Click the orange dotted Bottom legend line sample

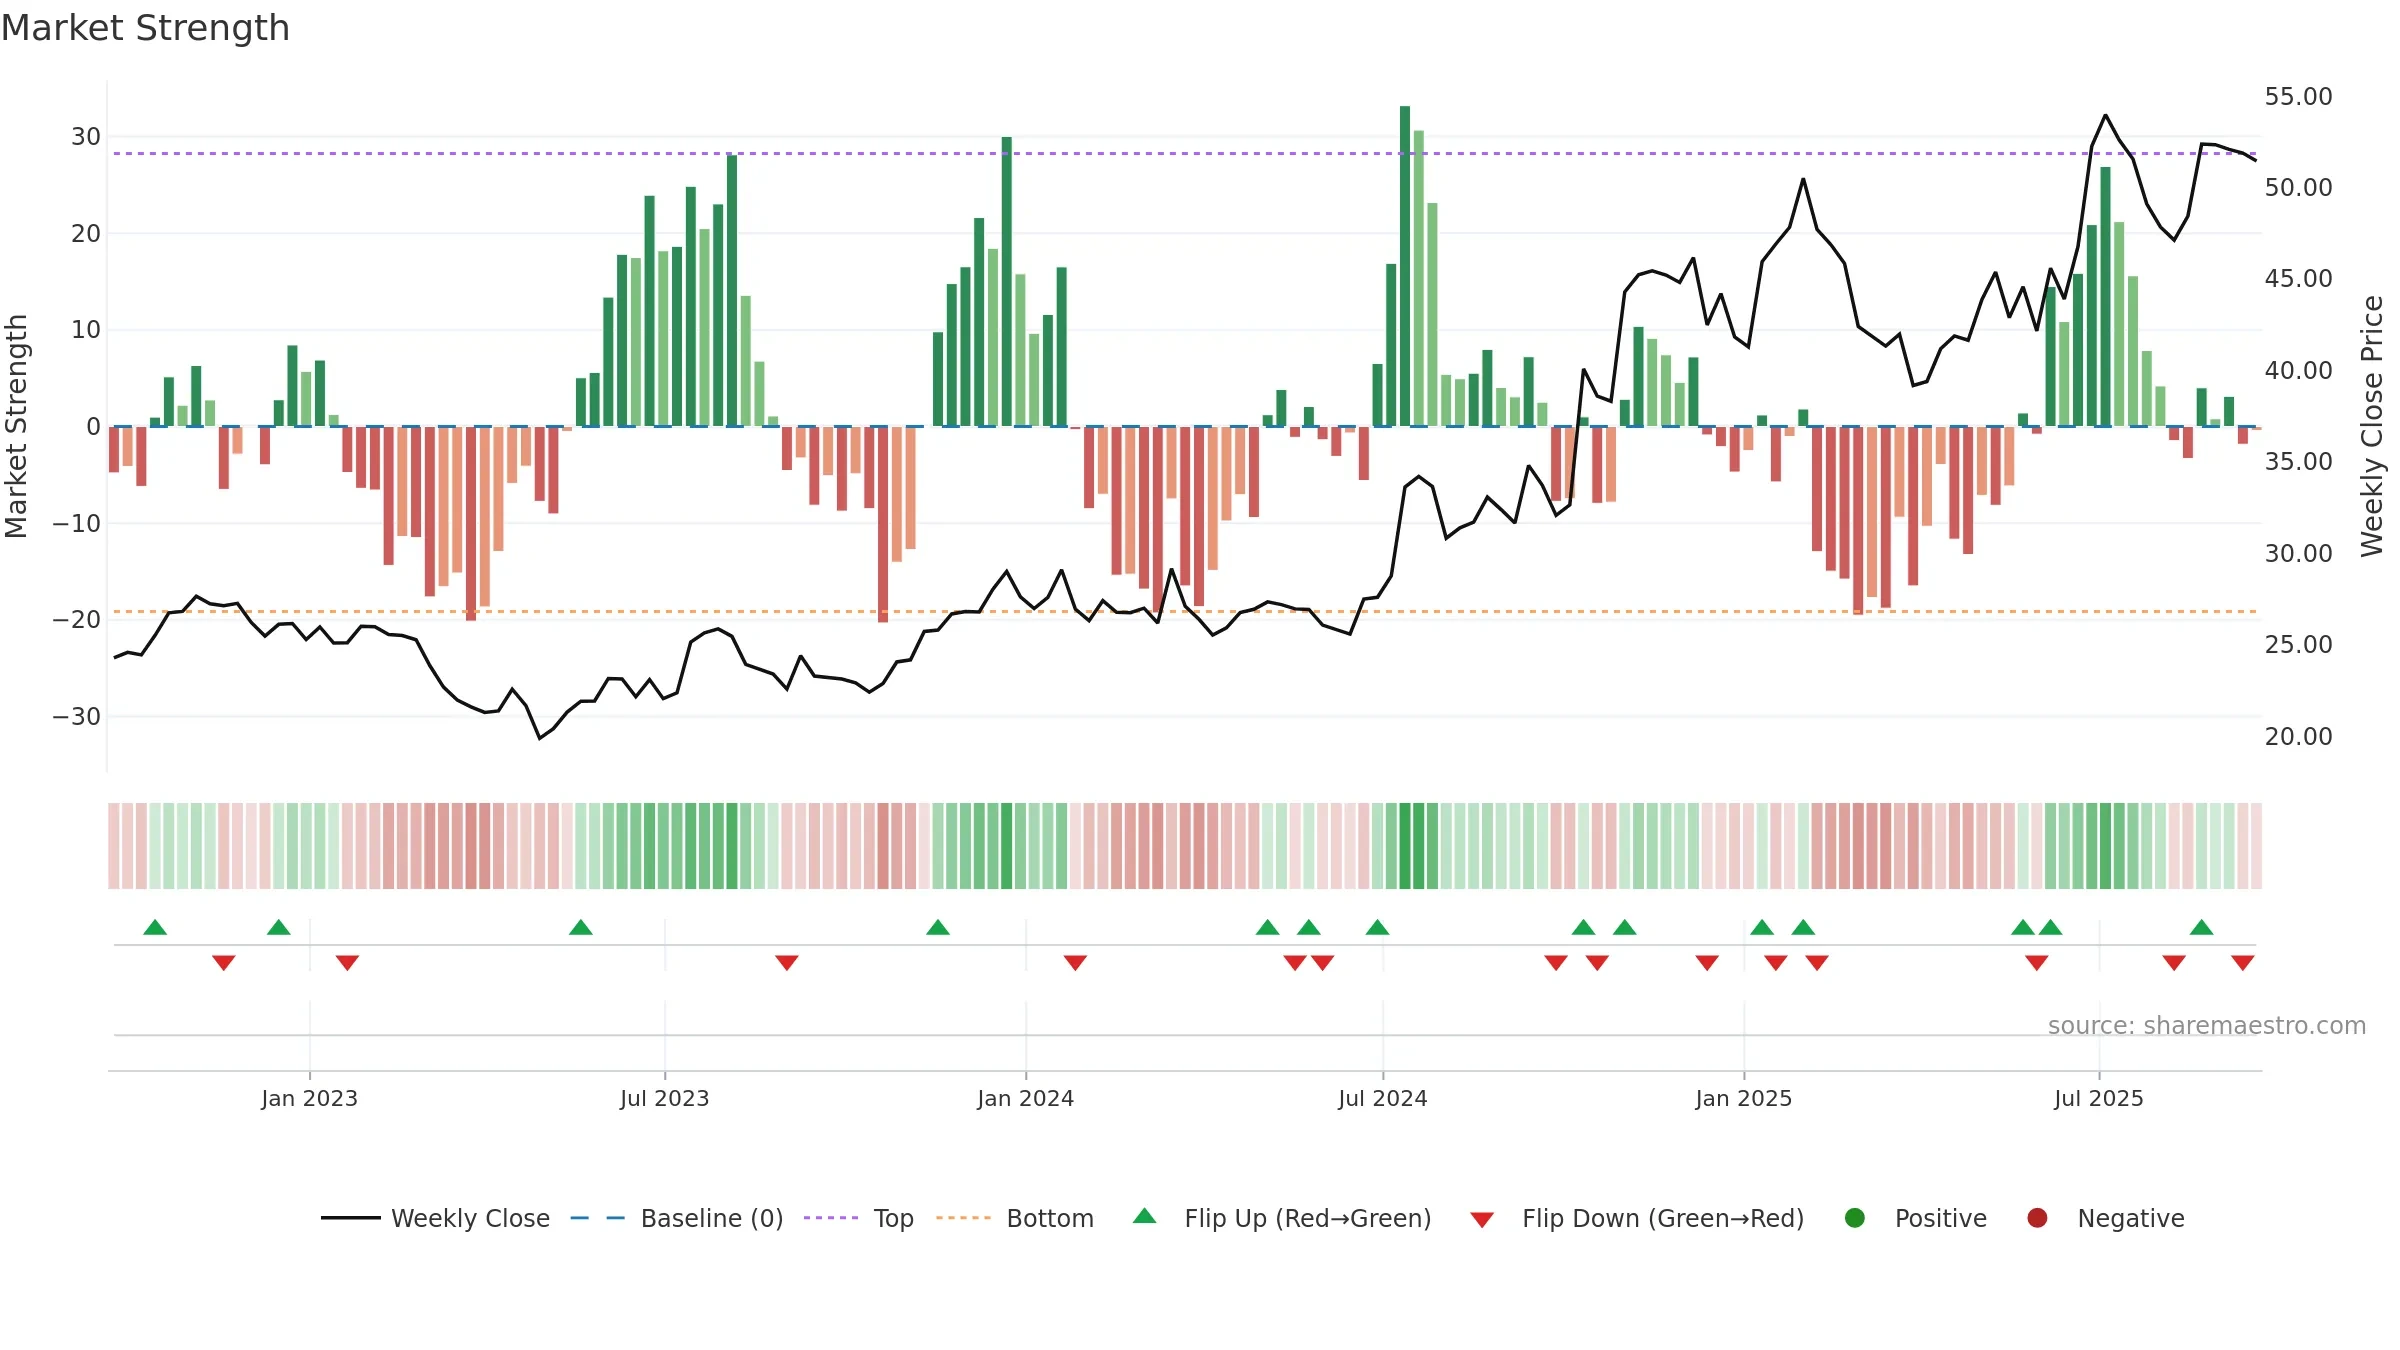(964, 1218)
